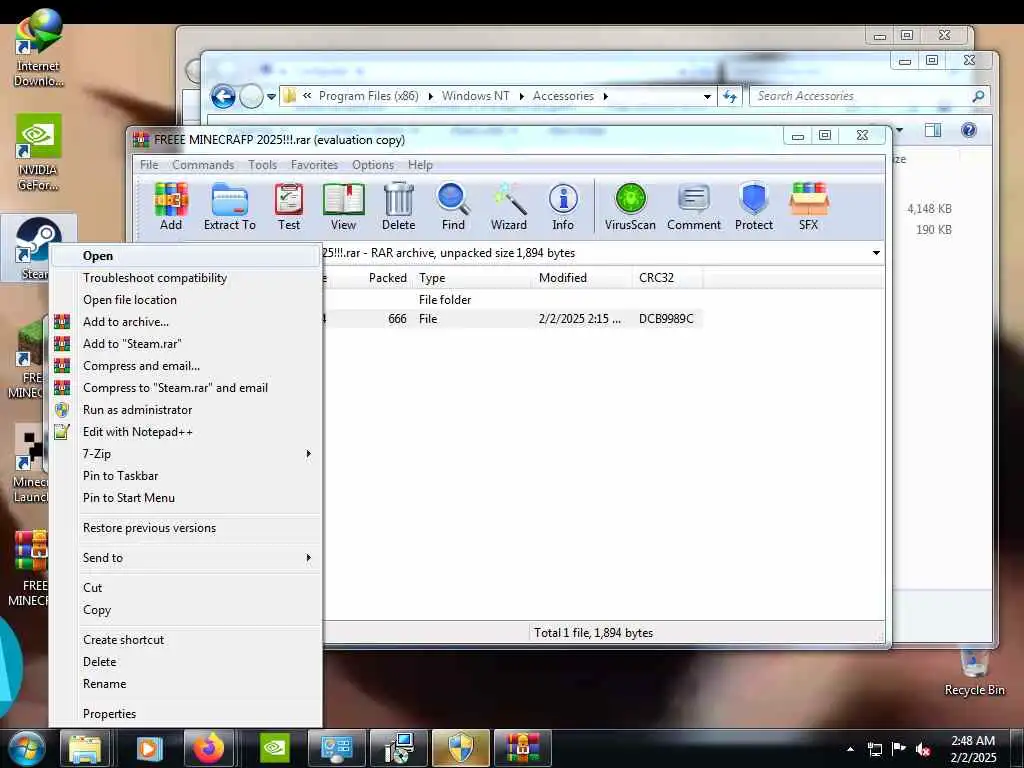Viewport: 1024px width, 768px height.
Task: Toggle Explorer preview pane icon
Action: coord(933,130)
